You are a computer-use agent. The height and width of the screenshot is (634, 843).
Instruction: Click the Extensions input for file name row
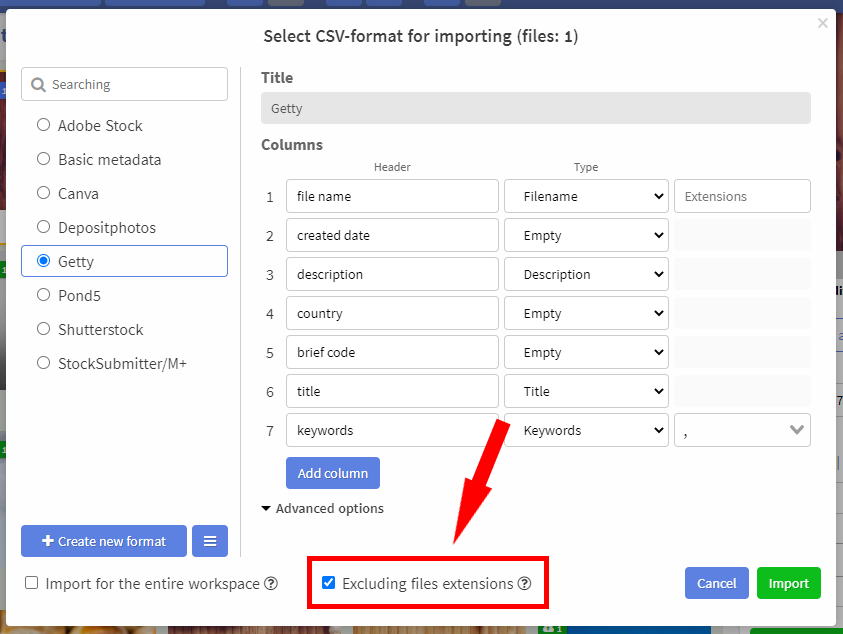[x=742, y=196]
